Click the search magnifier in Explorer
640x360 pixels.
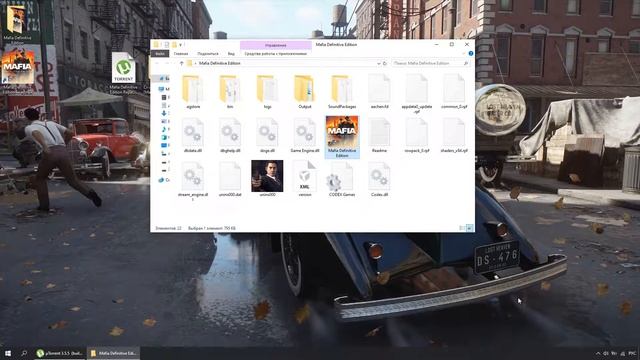pyautogui.click(x=466, y=63)
